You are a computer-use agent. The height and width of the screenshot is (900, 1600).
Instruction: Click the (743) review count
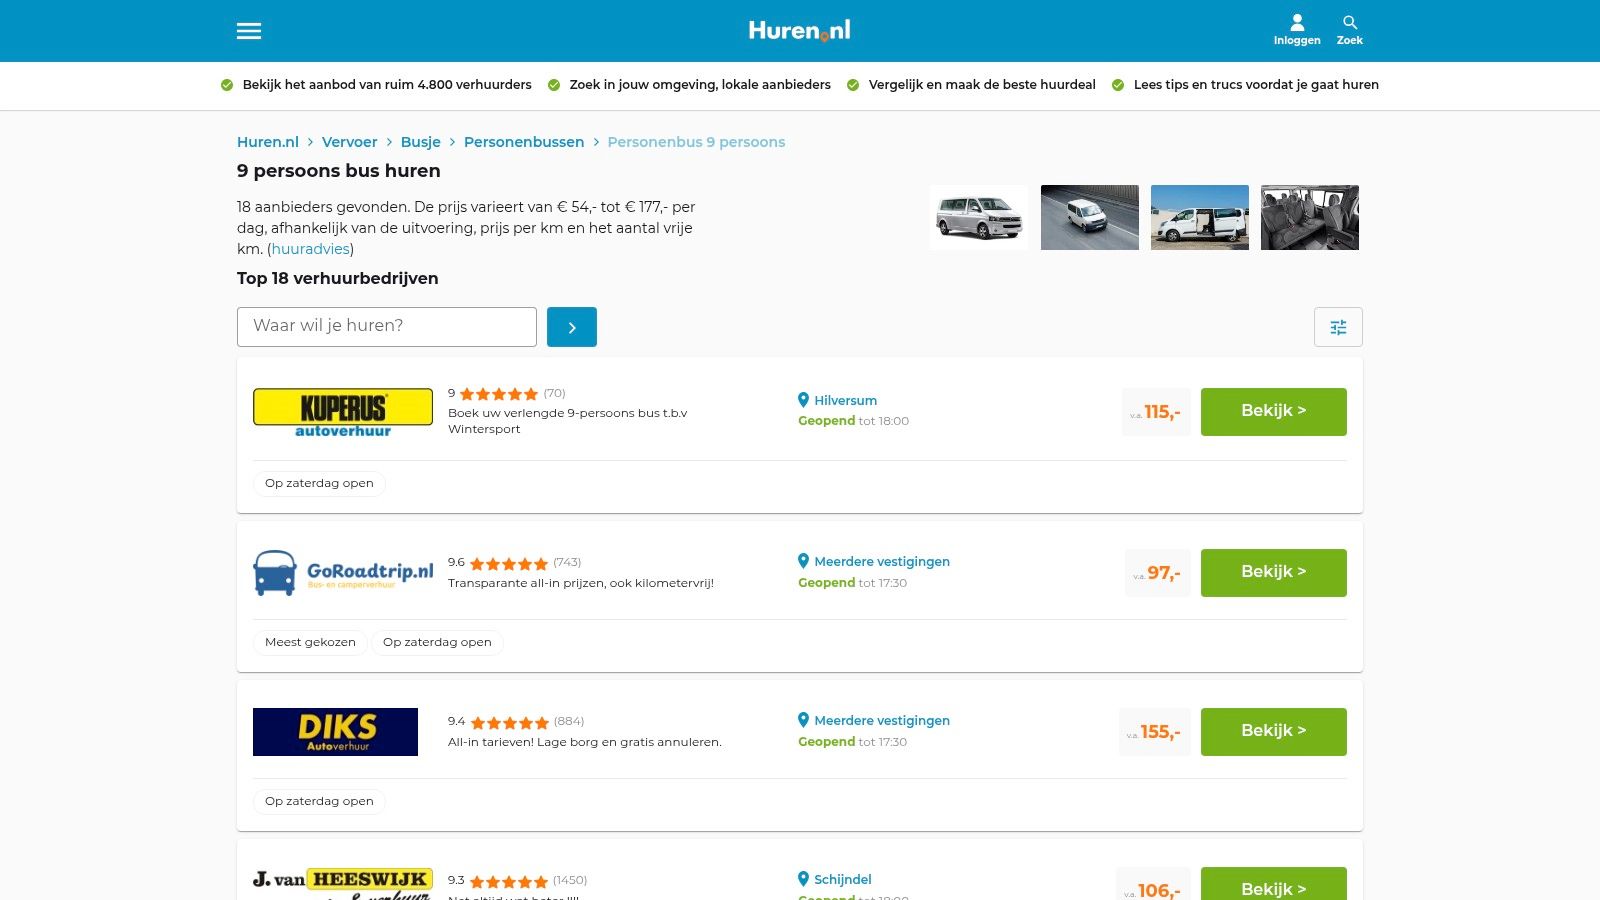(x=567, y=563)
